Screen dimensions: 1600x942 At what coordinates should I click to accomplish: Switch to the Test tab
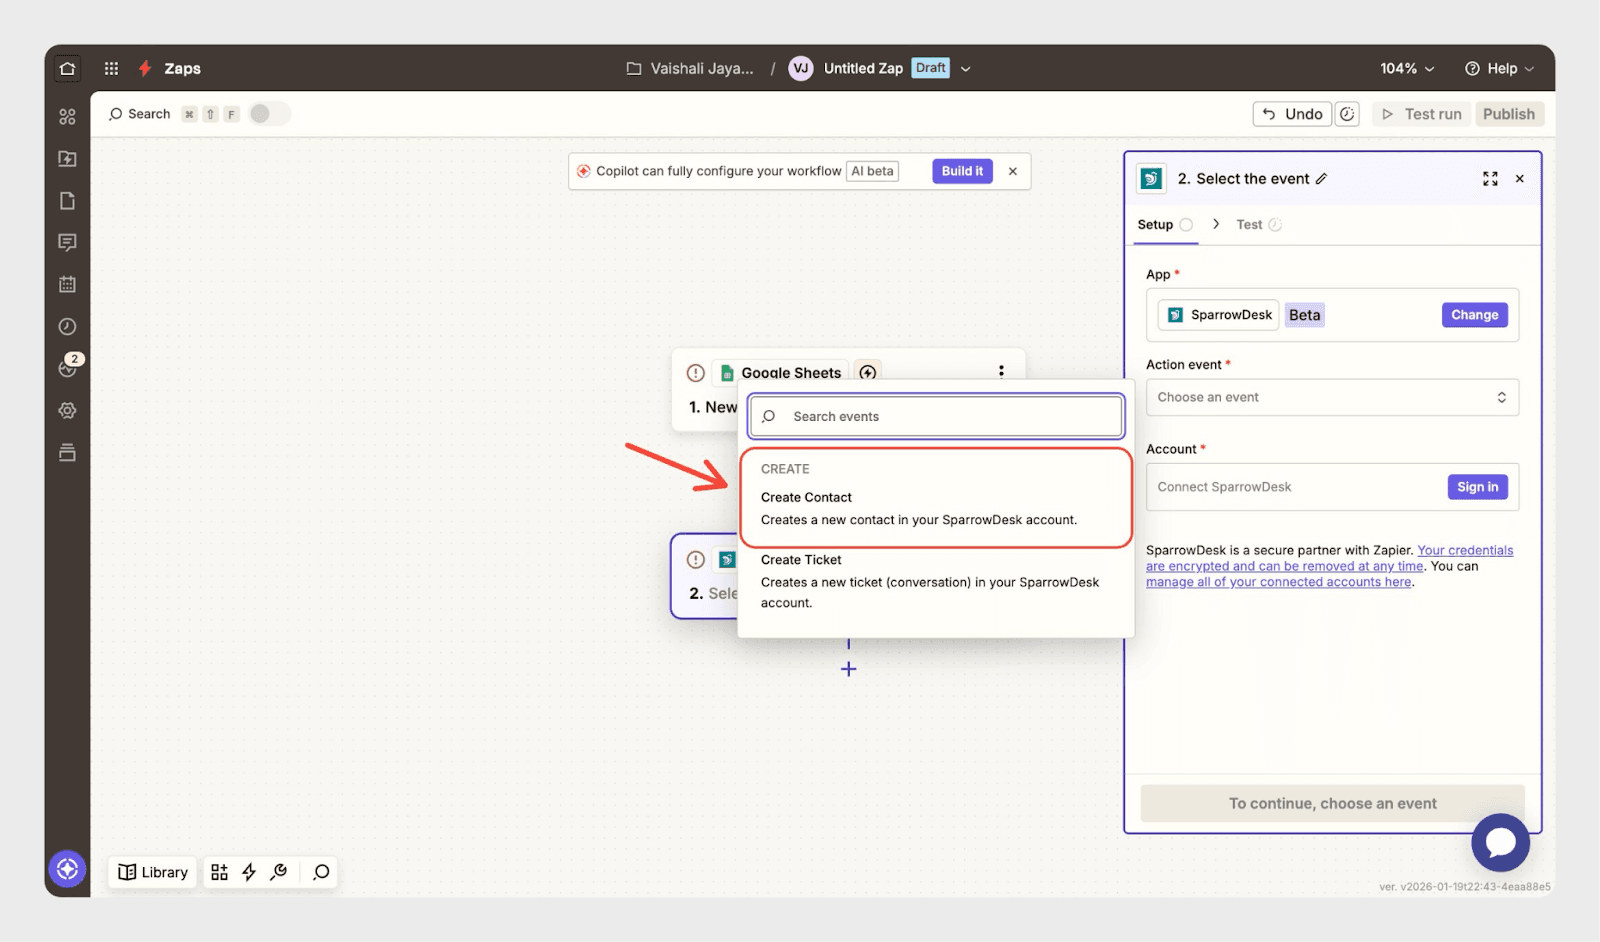(x=1249, y=225)
